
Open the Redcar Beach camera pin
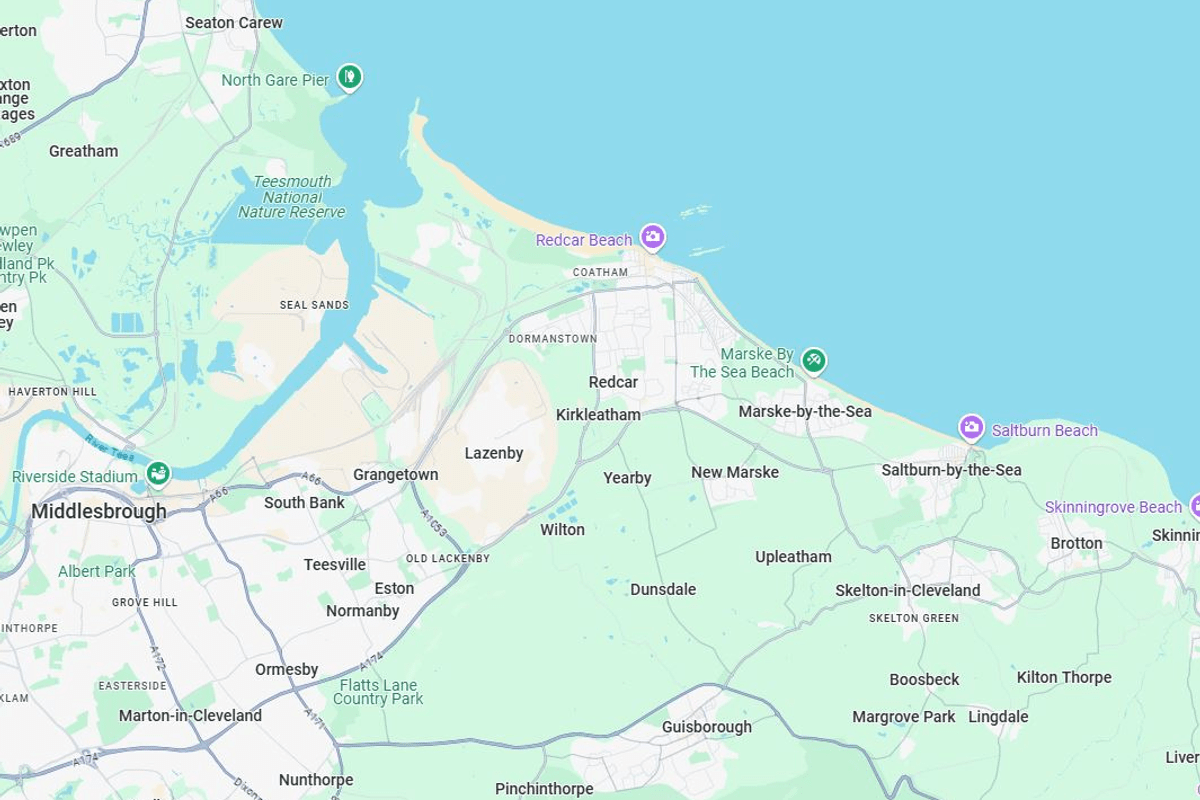coord(653,237)
